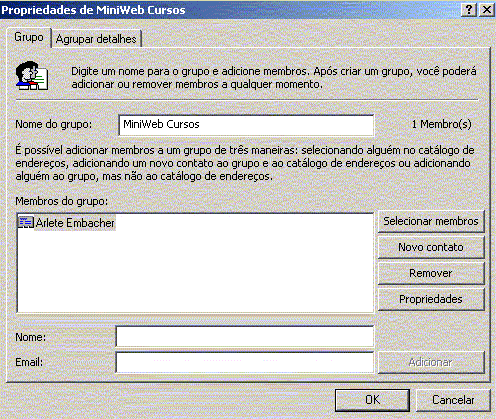Image resolution: width=496 pixels, height=419 pixels.
Task: Switch to the Grupo tab
Action: [29, 37]
